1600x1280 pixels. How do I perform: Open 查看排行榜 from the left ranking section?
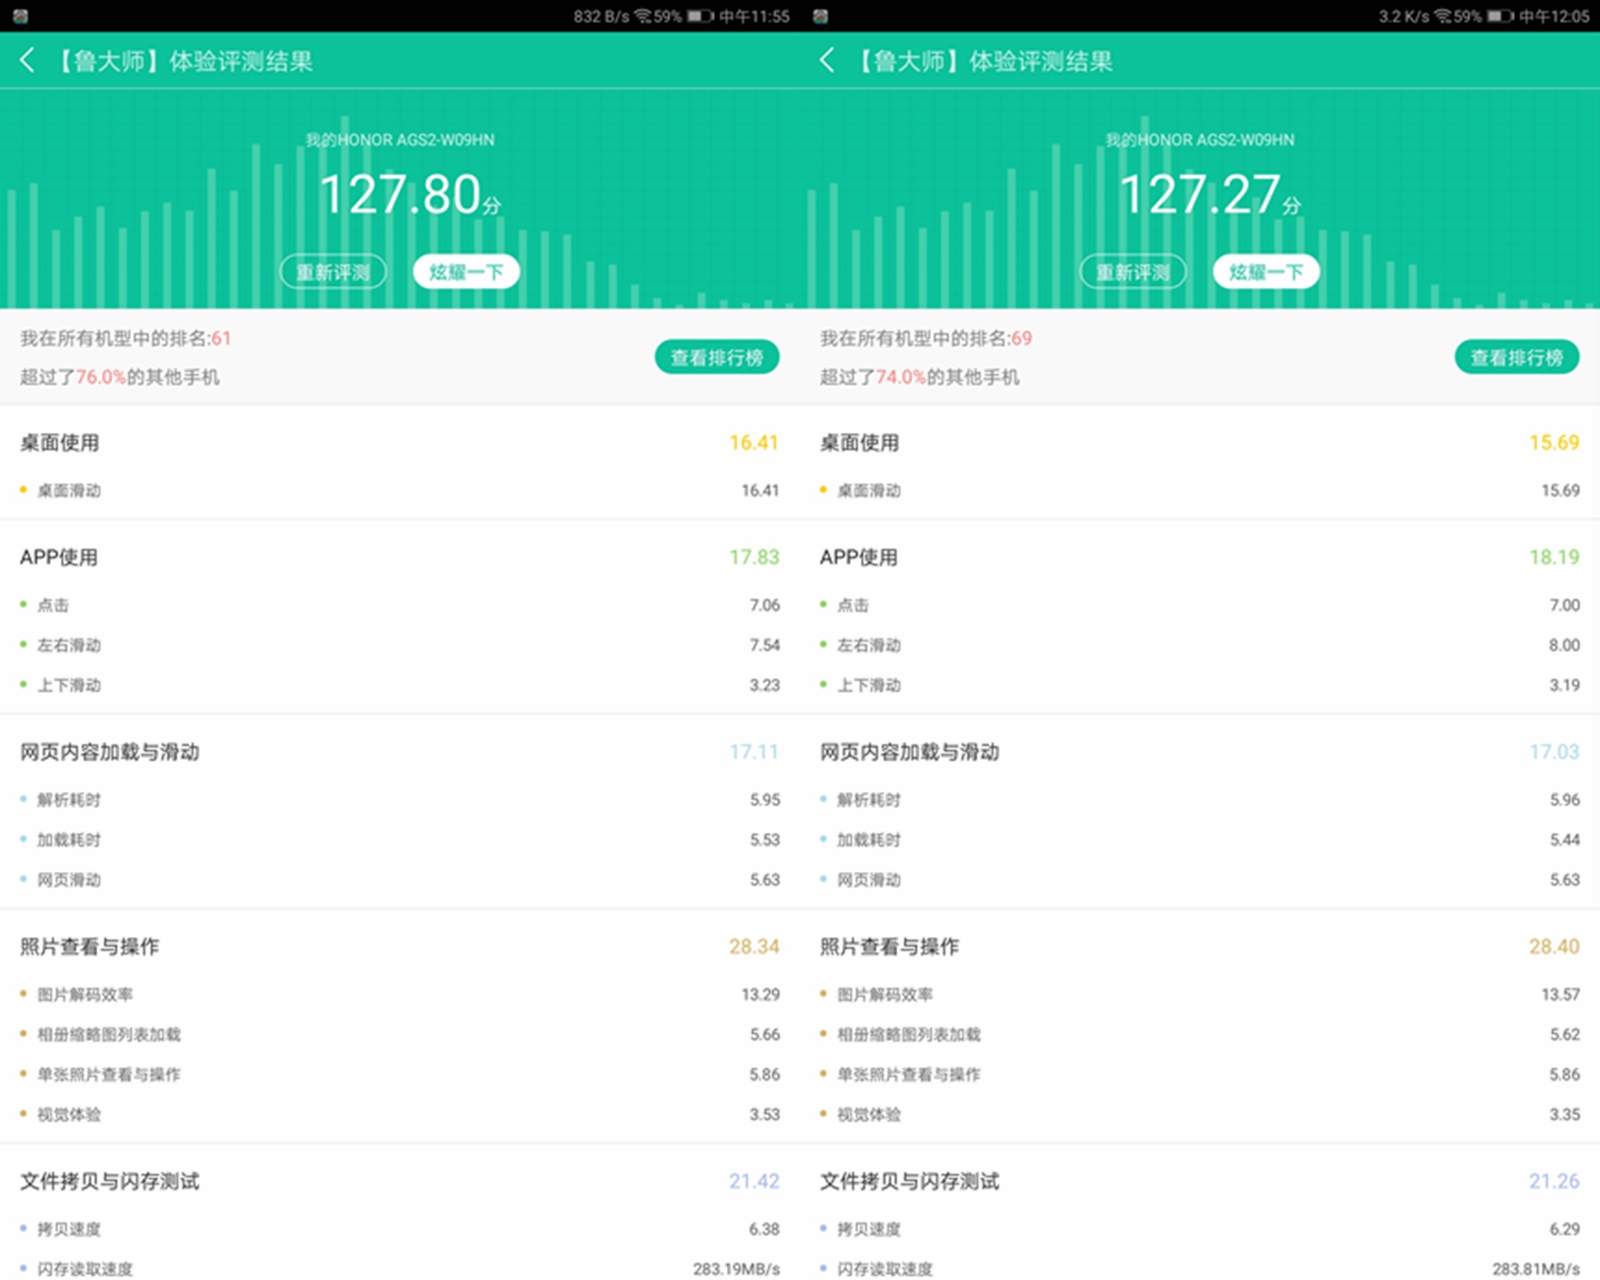tap(716, 356)
